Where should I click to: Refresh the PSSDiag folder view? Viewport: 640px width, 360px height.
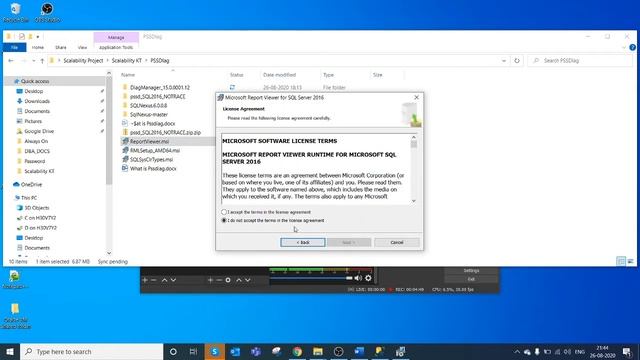(517, 60)
